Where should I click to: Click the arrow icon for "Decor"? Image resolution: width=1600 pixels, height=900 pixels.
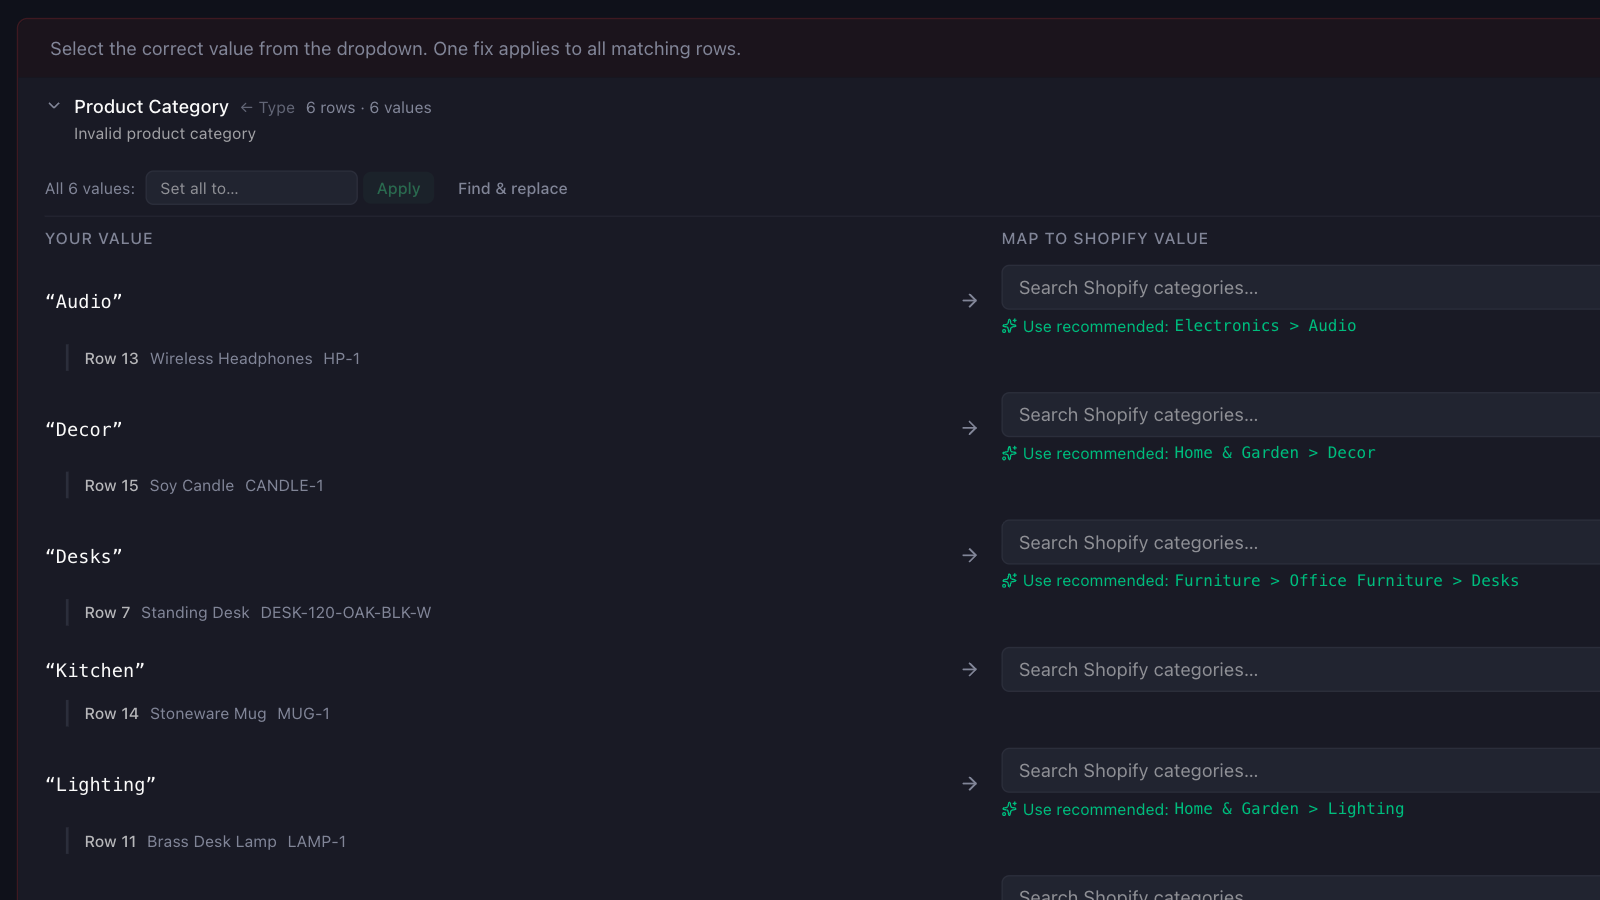pos(969,428)
